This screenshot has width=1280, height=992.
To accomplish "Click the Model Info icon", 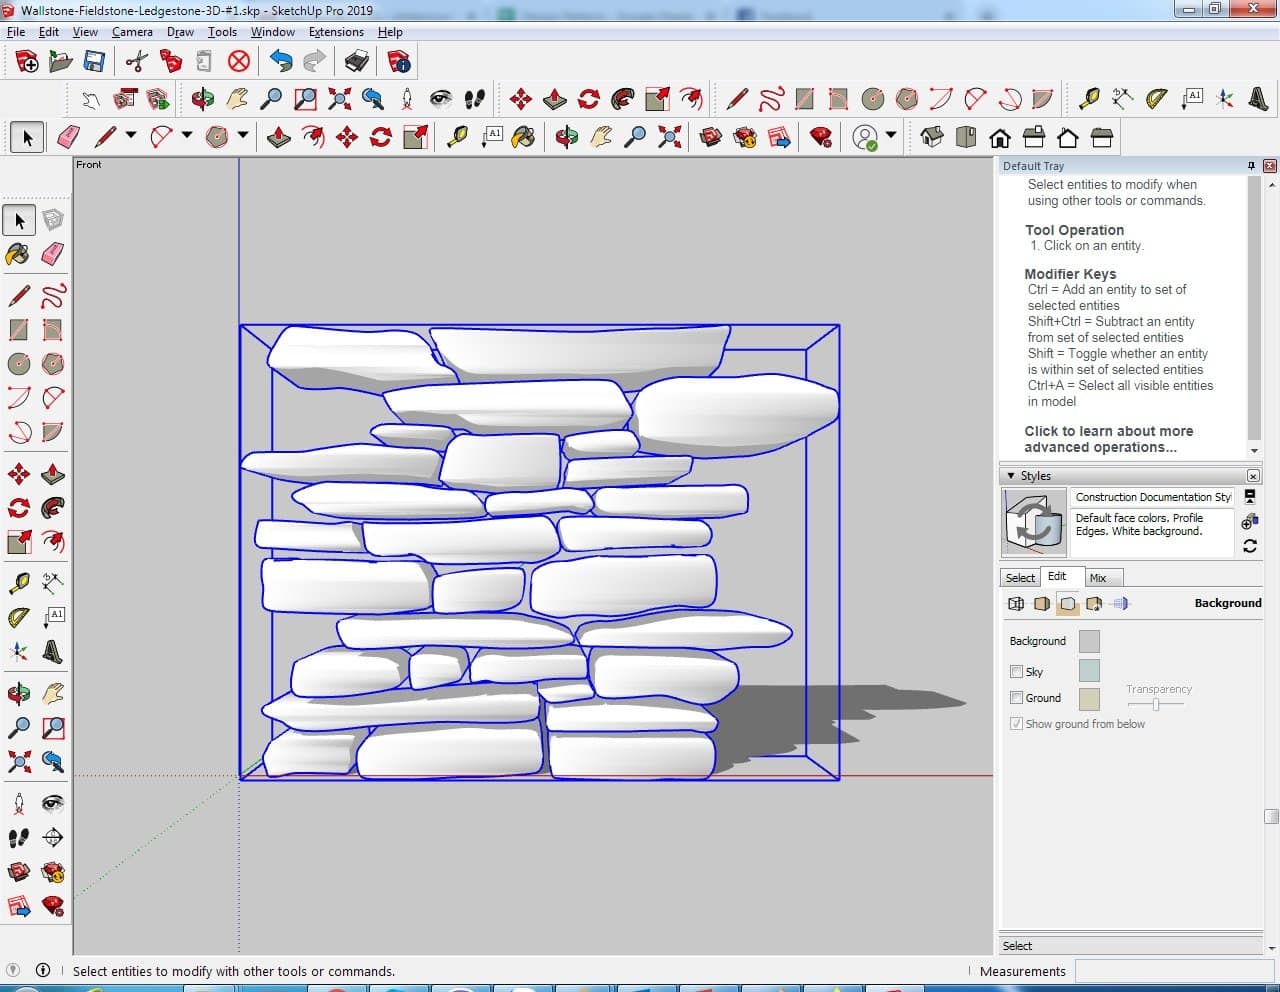I will 399,62.
